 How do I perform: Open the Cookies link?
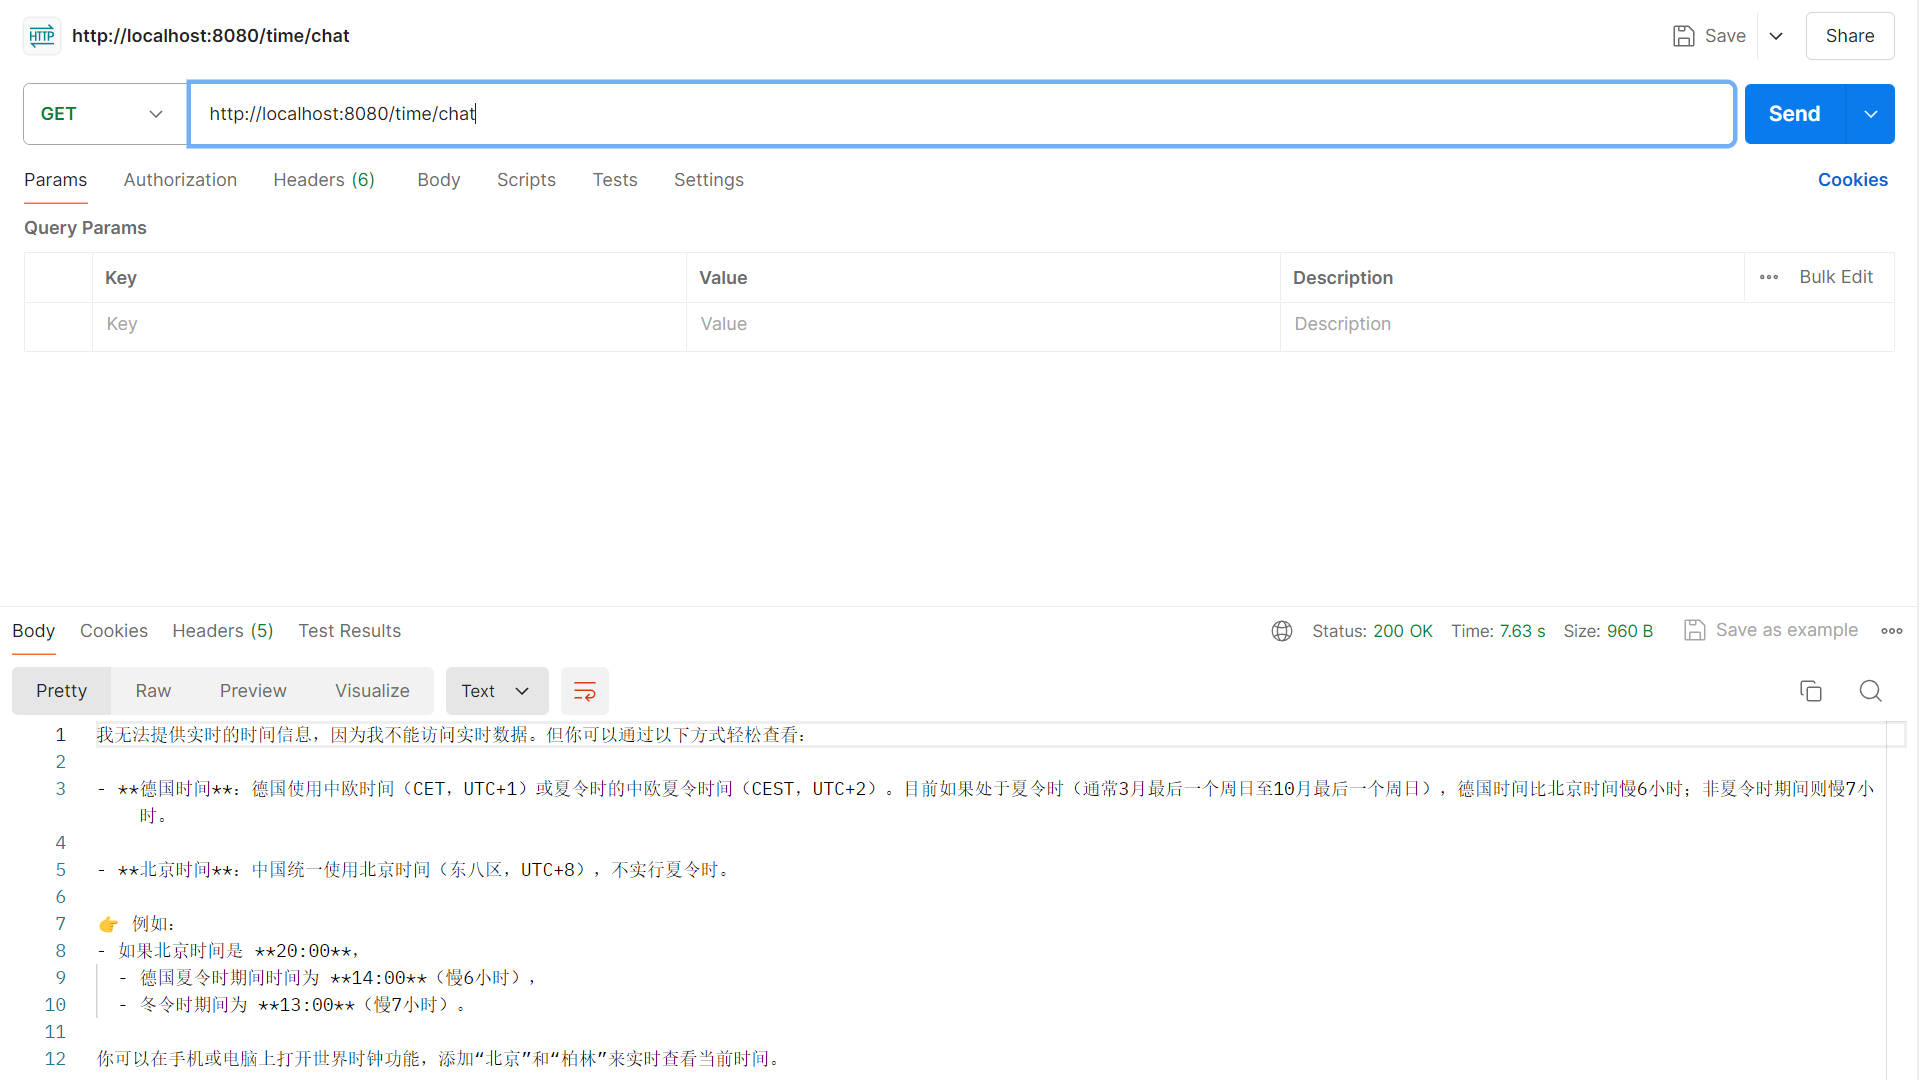1854,180
